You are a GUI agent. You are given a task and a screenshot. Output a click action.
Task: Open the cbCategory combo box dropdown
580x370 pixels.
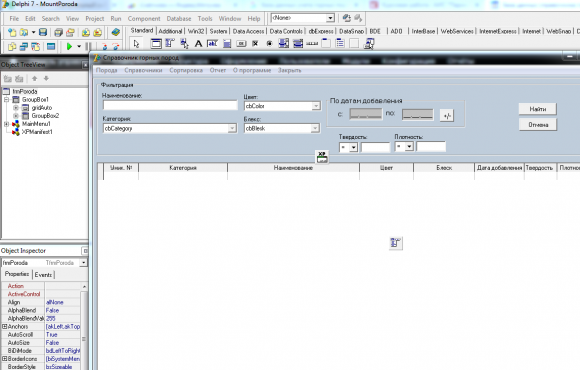(x=232, y=128)
